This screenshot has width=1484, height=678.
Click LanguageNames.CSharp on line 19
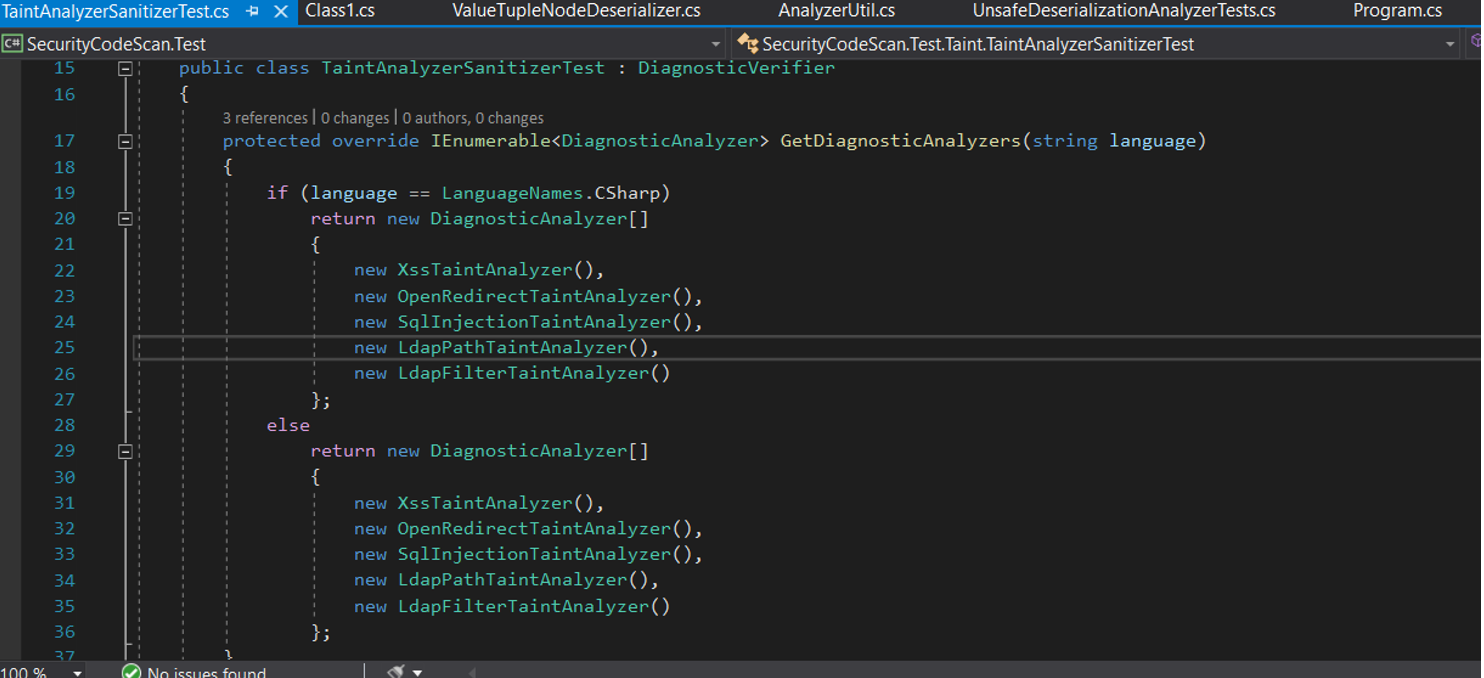click(551, 193)
